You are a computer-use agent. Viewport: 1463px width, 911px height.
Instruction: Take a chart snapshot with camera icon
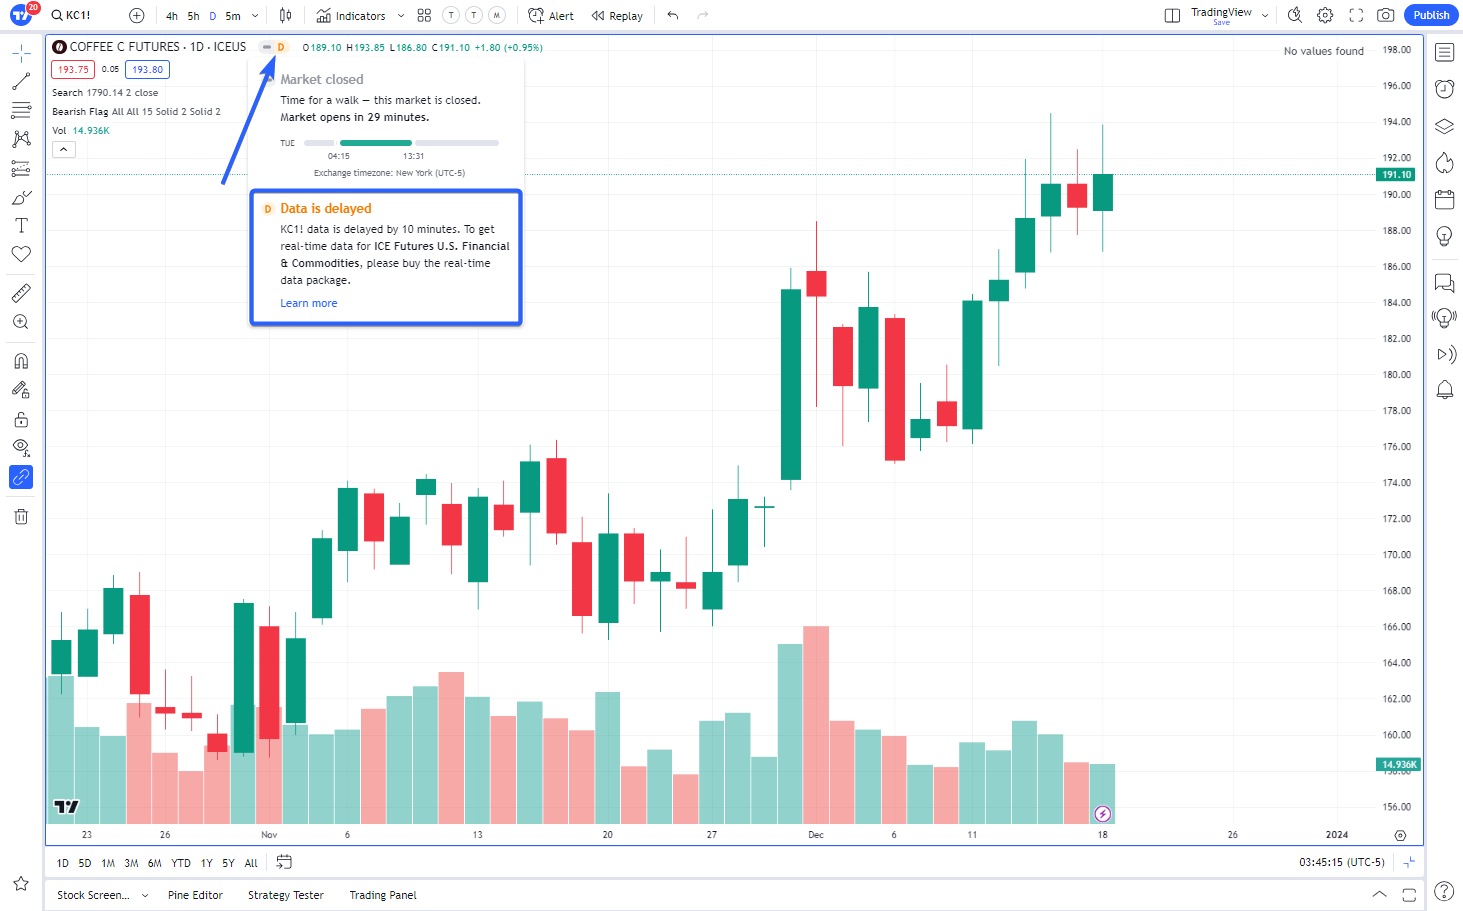coord(1386,15)
